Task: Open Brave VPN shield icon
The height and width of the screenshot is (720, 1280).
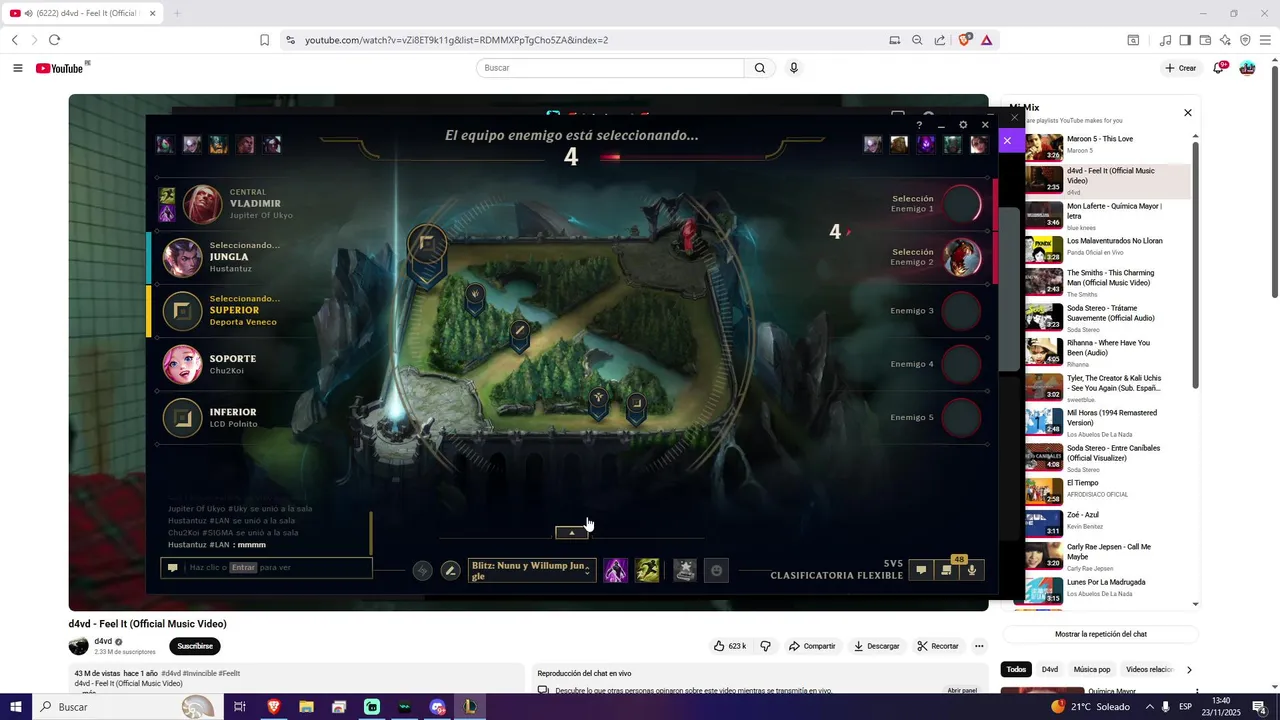Action: coord(1245,40)
